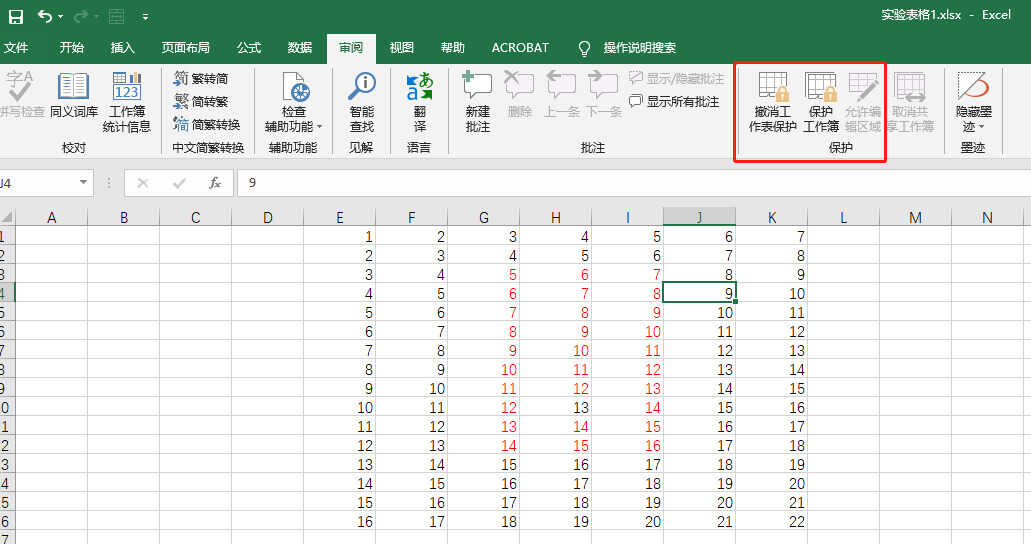Open 同义词库 thesaurus

74,96
